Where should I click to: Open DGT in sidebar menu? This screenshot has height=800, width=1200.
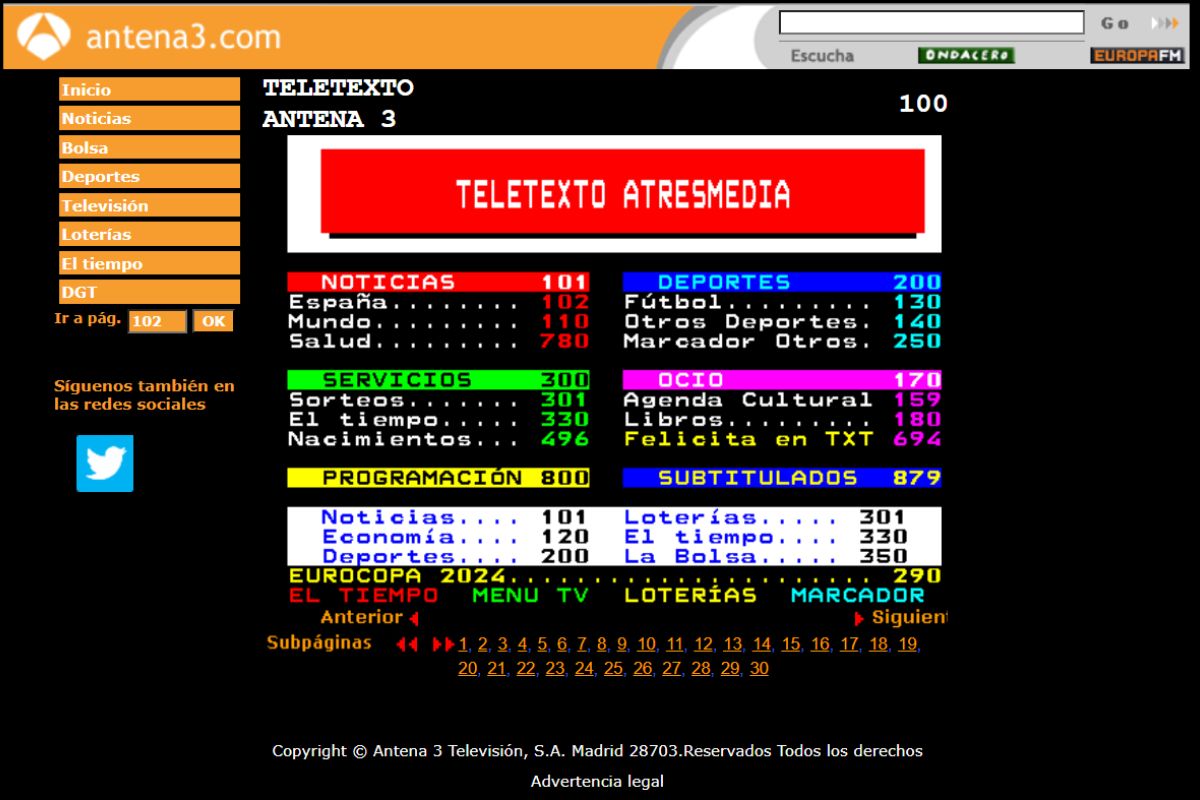pos(149,292)
